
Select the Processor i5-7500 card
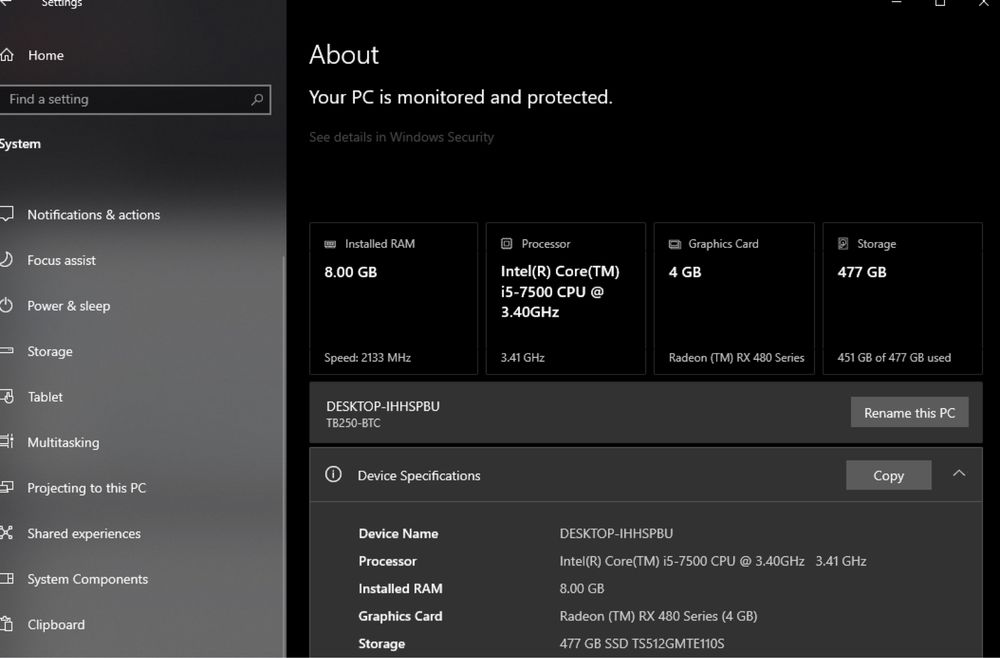pos(566,298)
